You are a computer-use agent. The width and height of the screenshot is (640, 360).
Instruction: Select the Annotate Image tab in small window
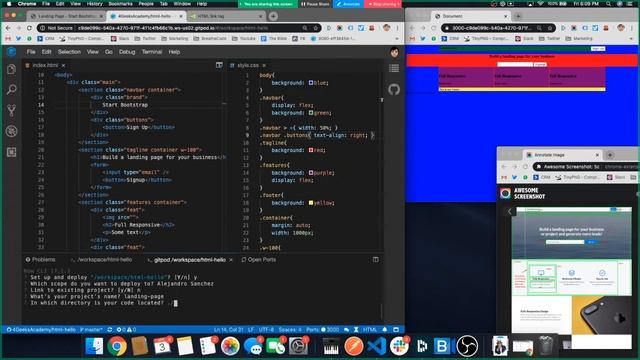click(x=563, y=155)
